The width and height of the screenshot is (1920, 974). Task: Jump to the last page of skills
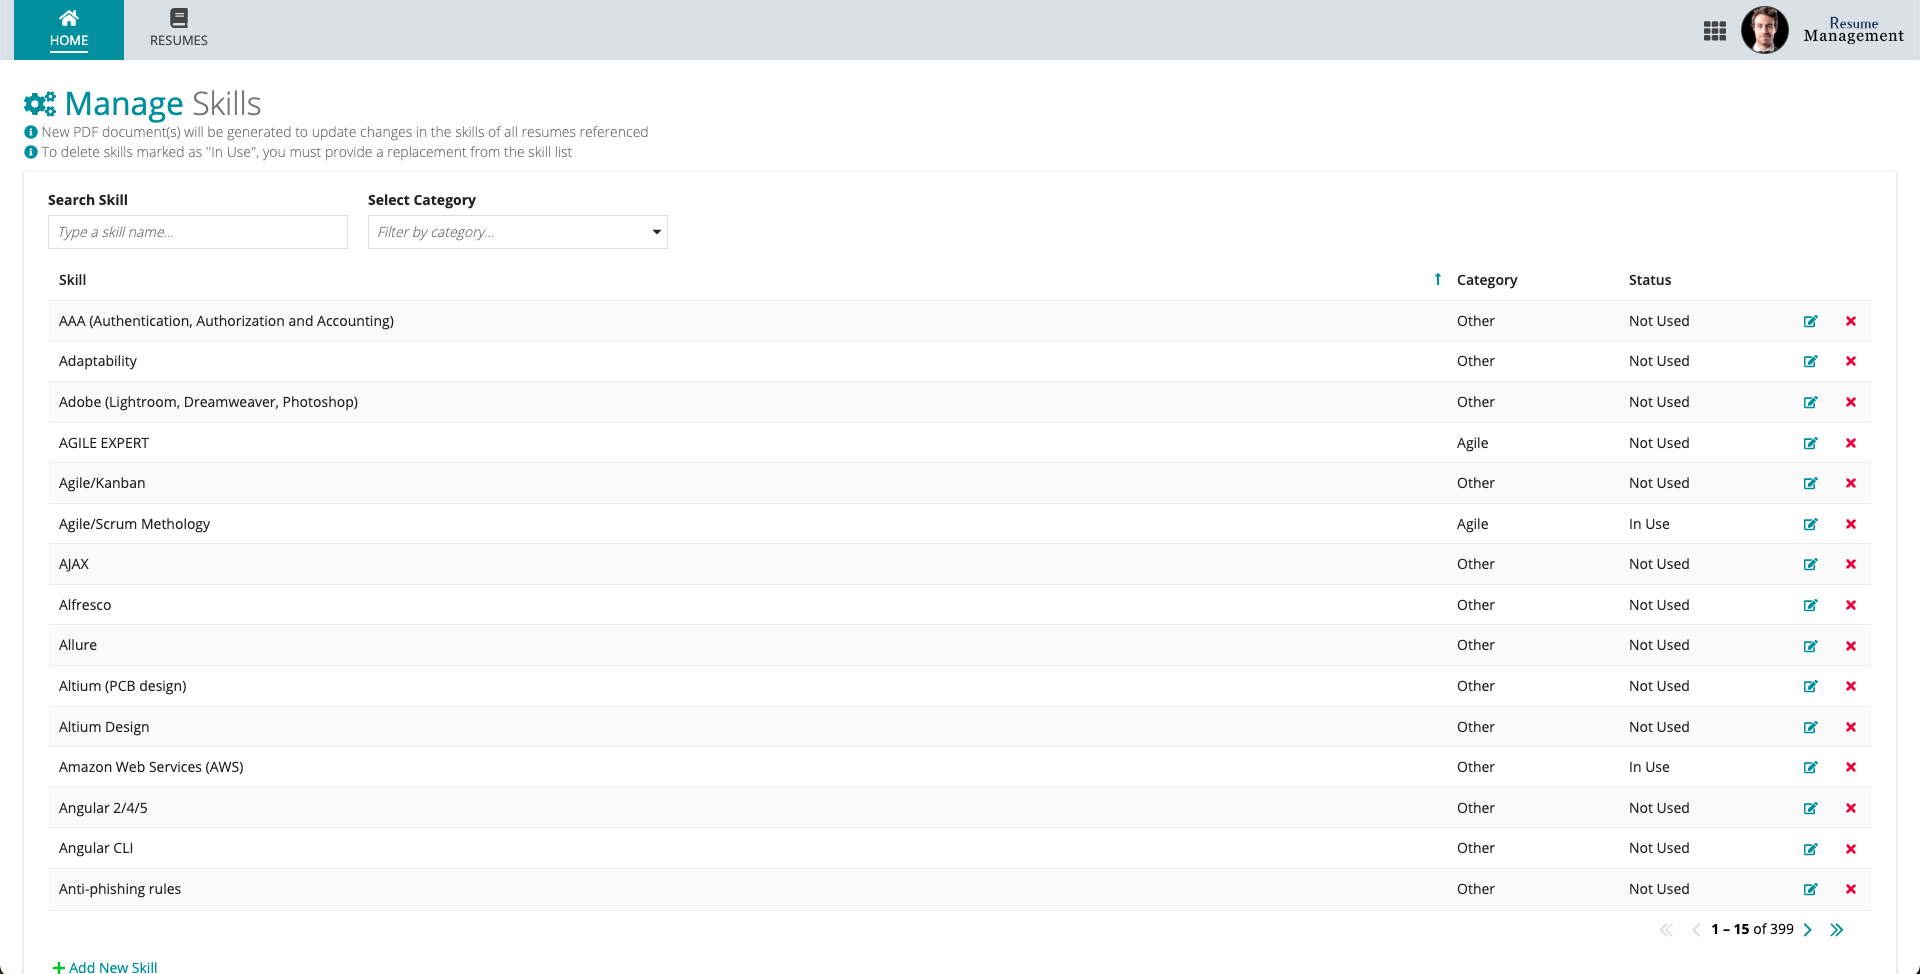(x=1837, y=930)
